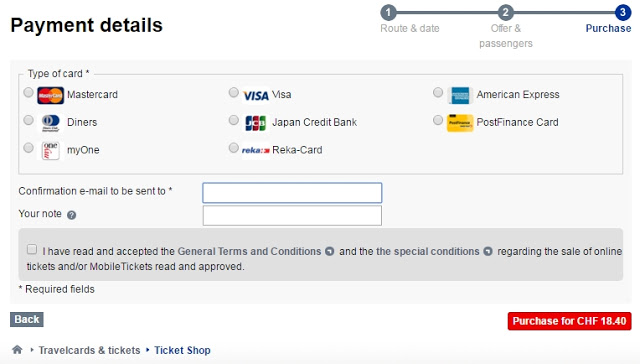Tick the terms and conditions acceptance checkbox
640x364 pixels.
[x=32, y=249]
